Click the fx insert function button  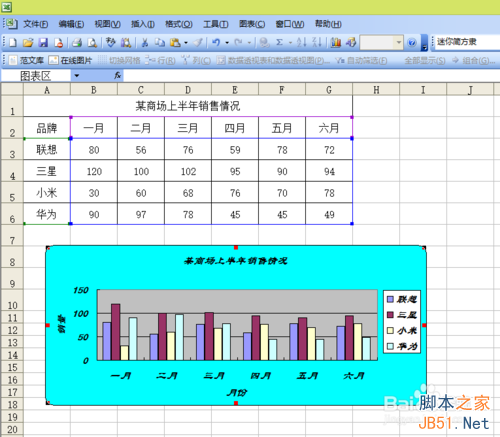click(x=117, y=76)
